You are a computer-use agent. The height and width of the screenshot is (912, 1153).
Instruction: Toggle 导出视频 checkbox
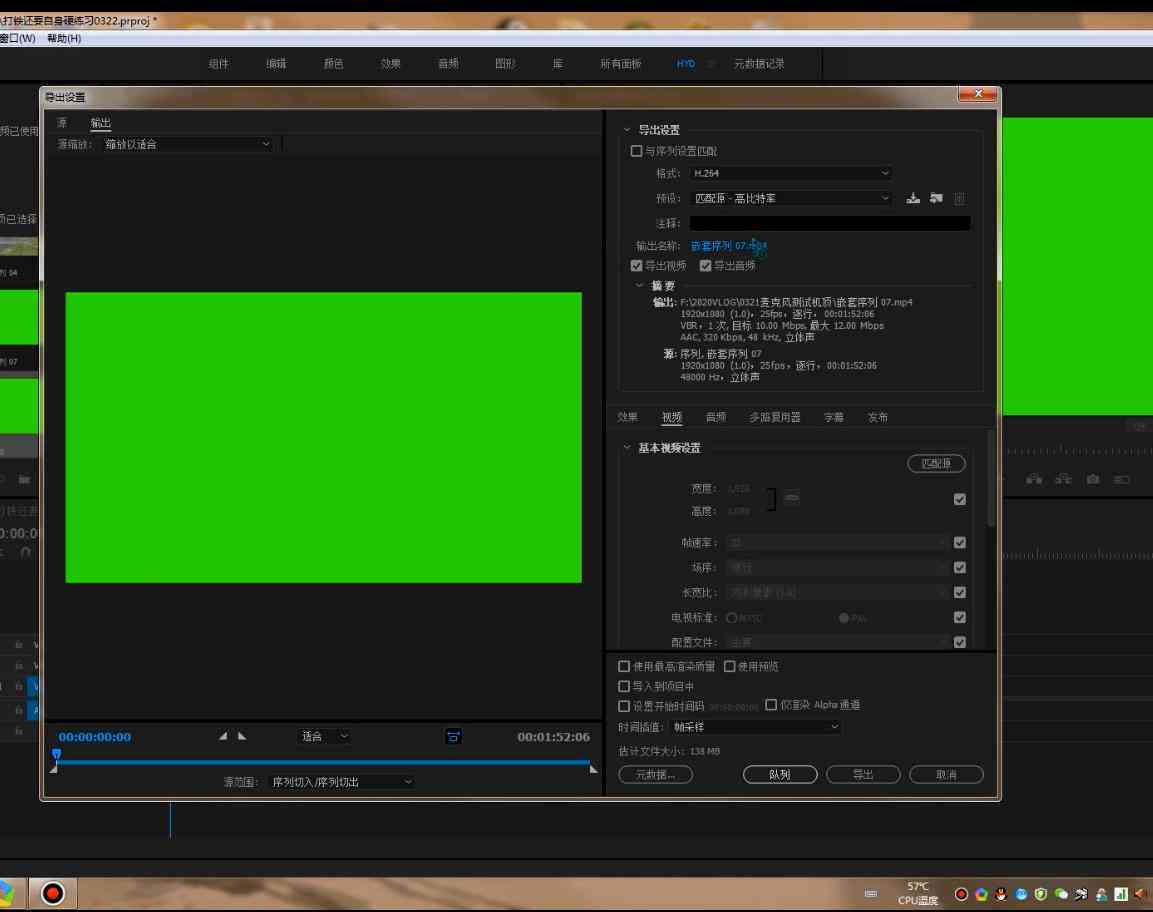pos(637,266)
